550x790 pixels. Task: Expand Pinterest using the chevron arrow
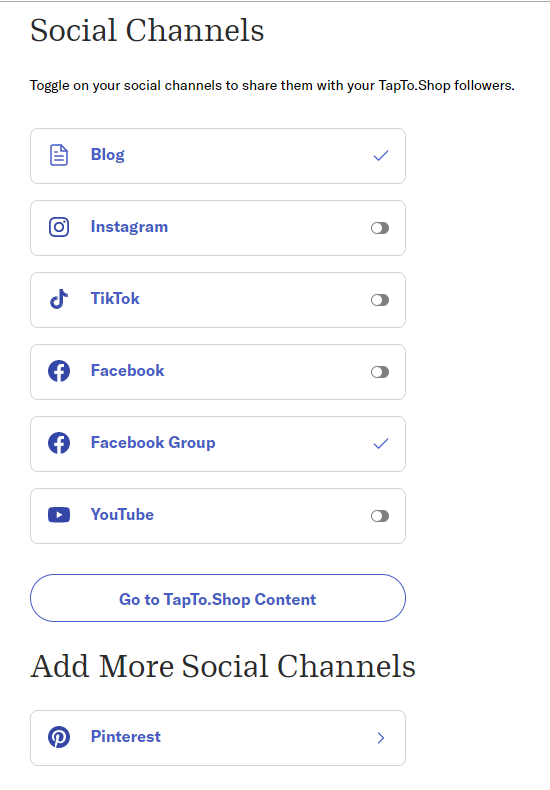pyautogui.click(x=381, y=738)
